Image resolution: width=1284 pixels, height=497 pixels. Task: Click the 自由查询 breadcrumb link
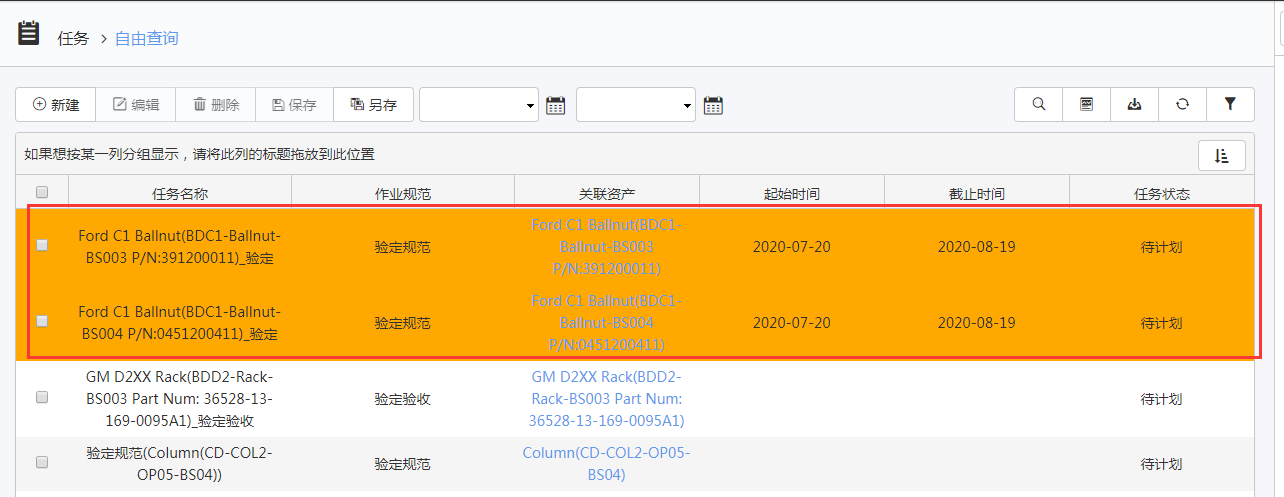146,38
